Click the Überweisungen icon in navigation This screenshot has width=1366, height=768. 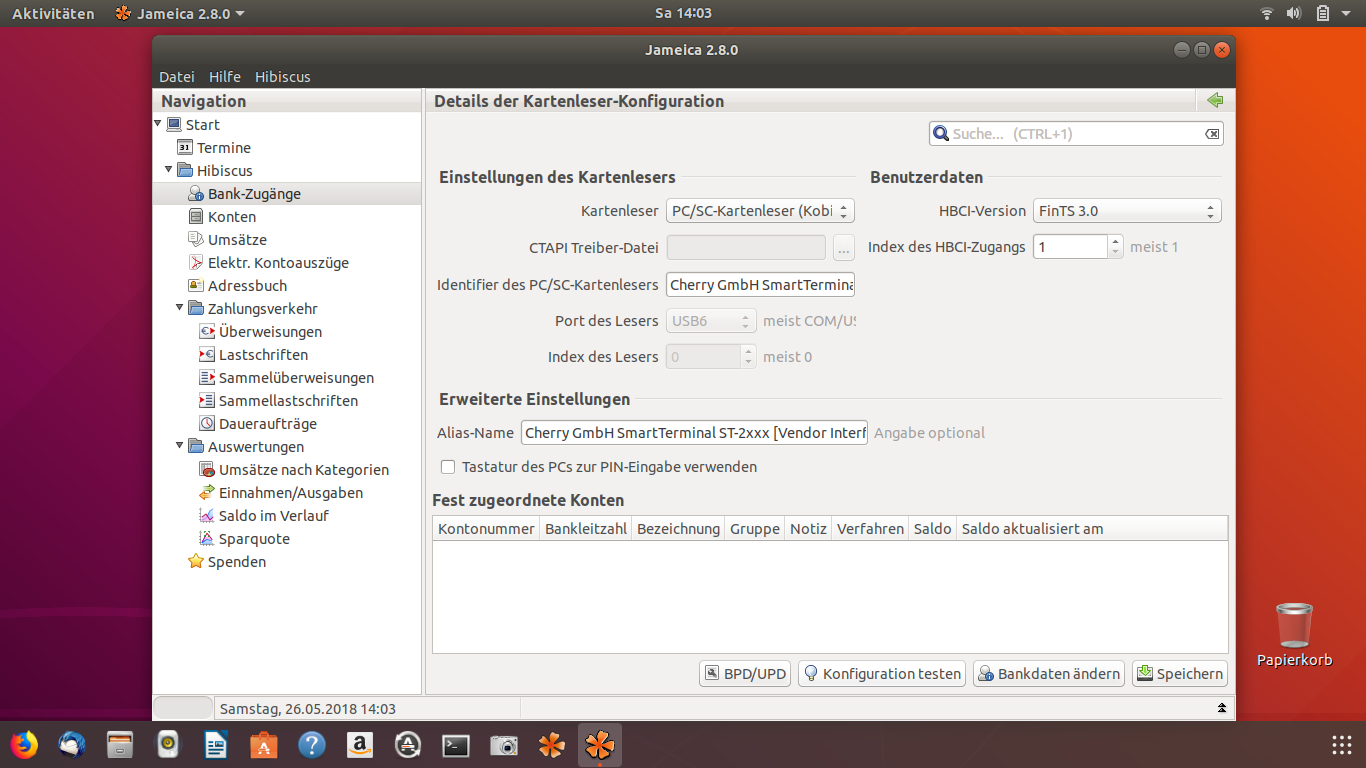pos(207,332)
